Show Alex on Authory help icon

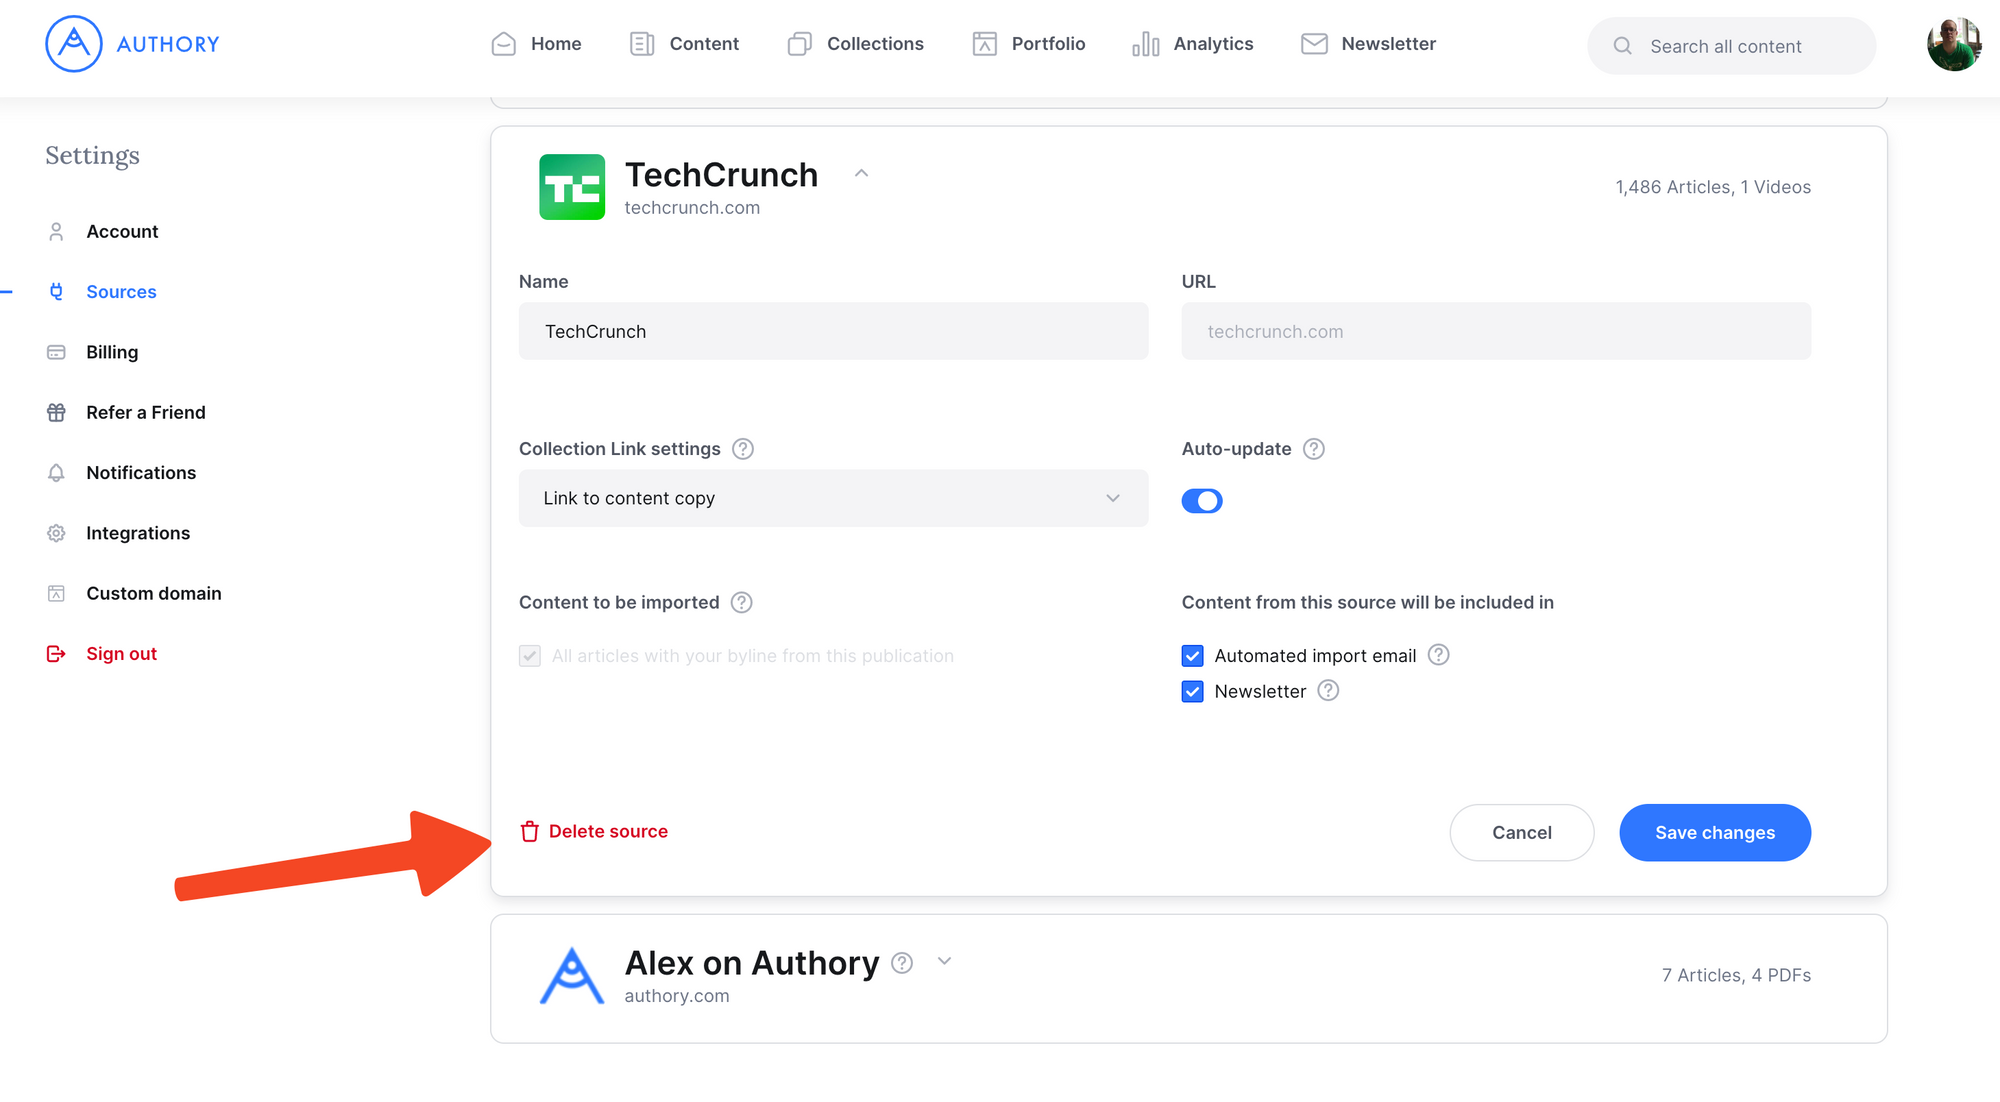coord(902,963)
